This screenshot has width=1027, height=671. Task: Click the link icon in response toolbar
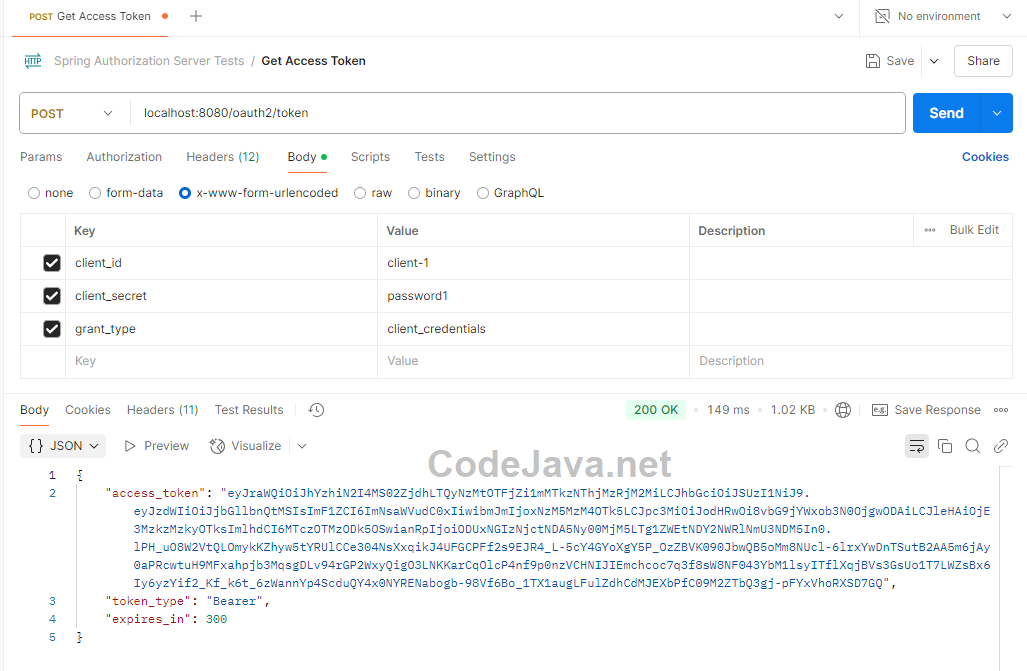(1001, 446)
